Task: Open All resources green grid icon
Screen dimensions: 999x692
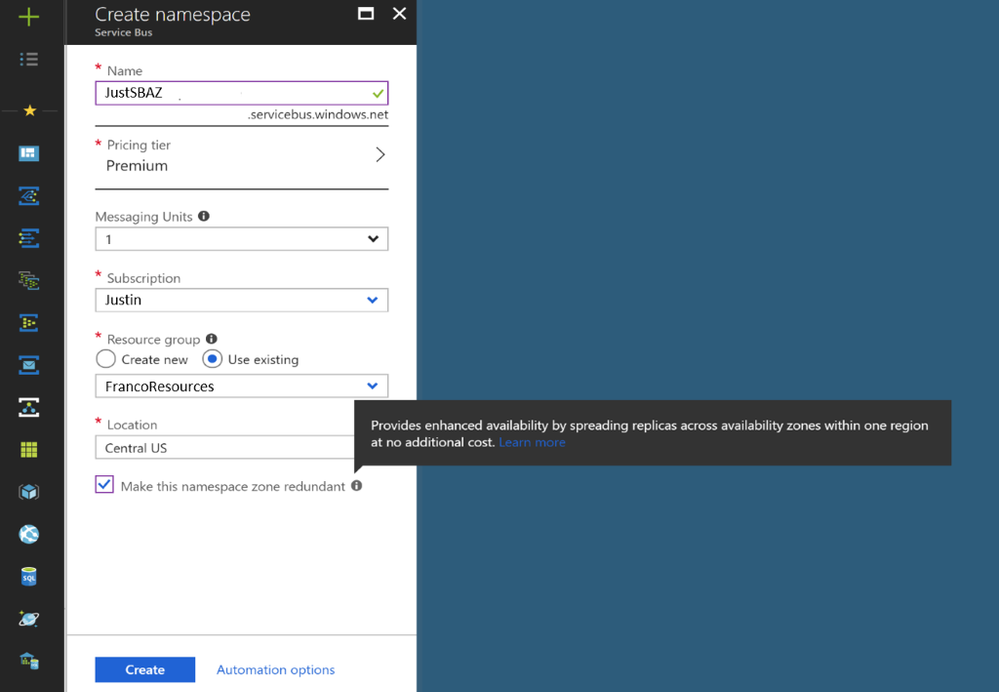Action: 29,450
